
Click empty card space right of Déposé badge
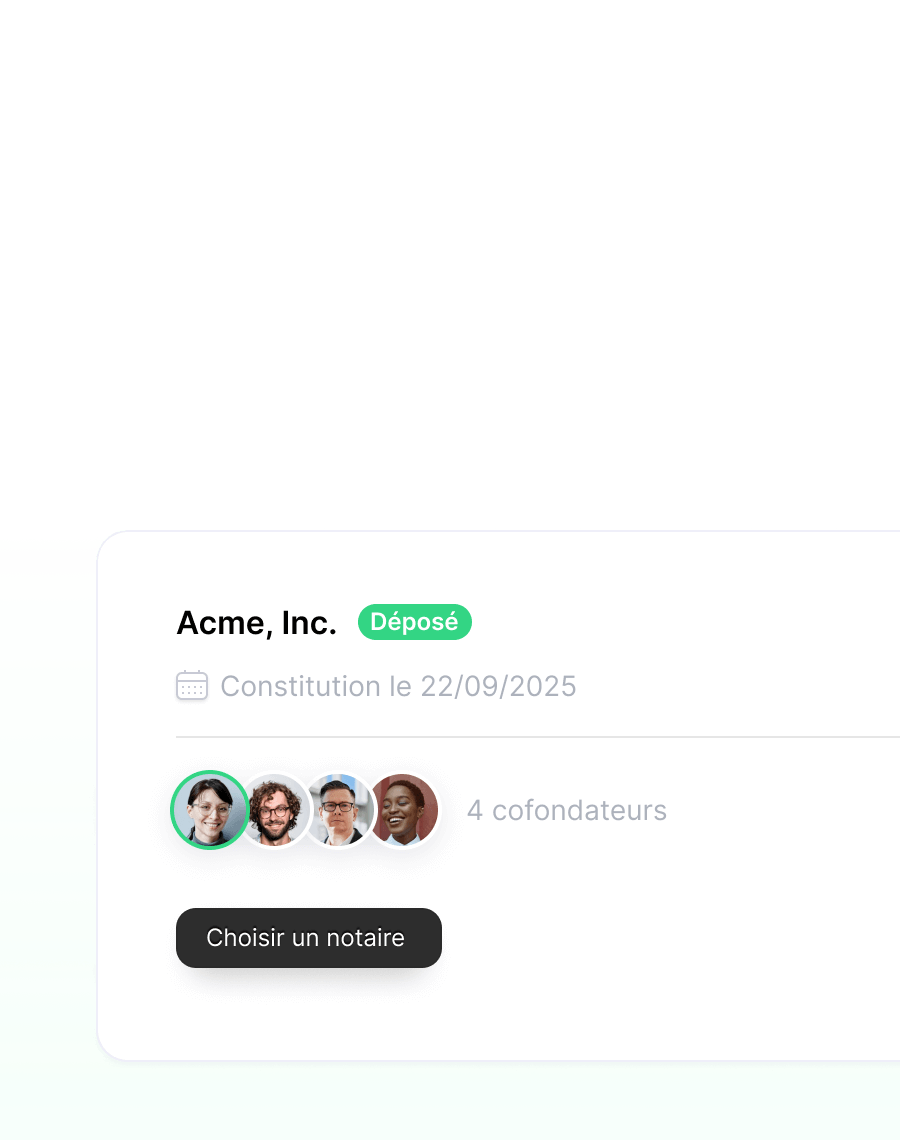pyautogui.click(x=683, y=622)
